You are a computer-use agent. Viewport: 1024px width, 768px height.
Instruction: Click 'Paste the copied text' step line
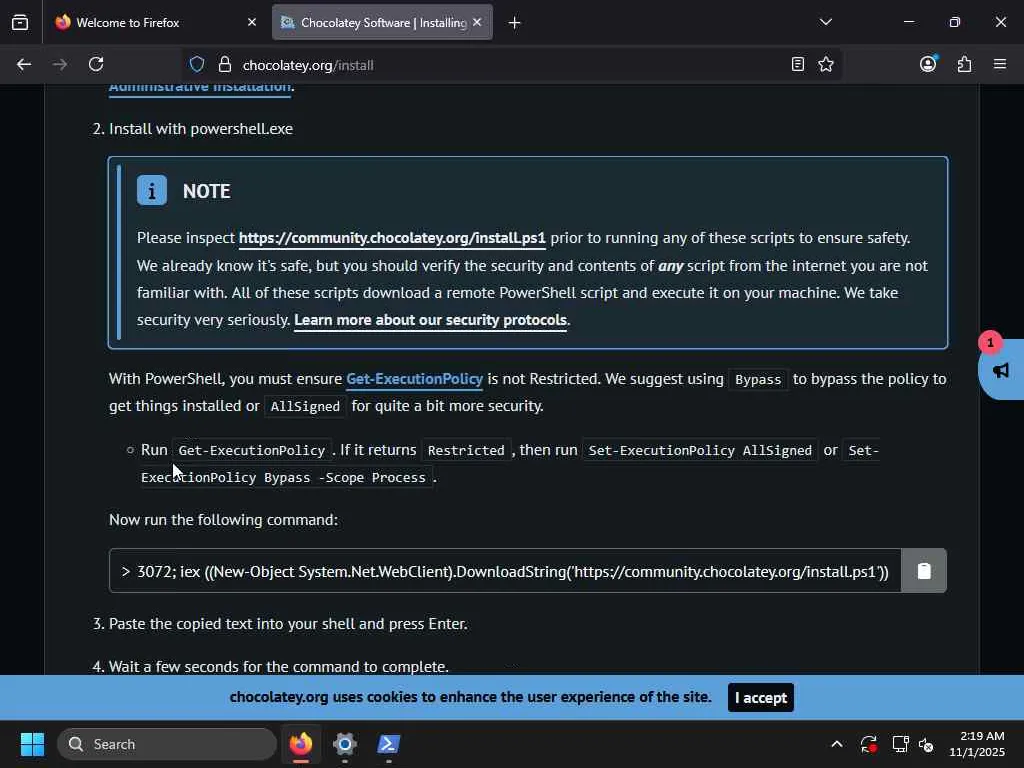[288, 624]
